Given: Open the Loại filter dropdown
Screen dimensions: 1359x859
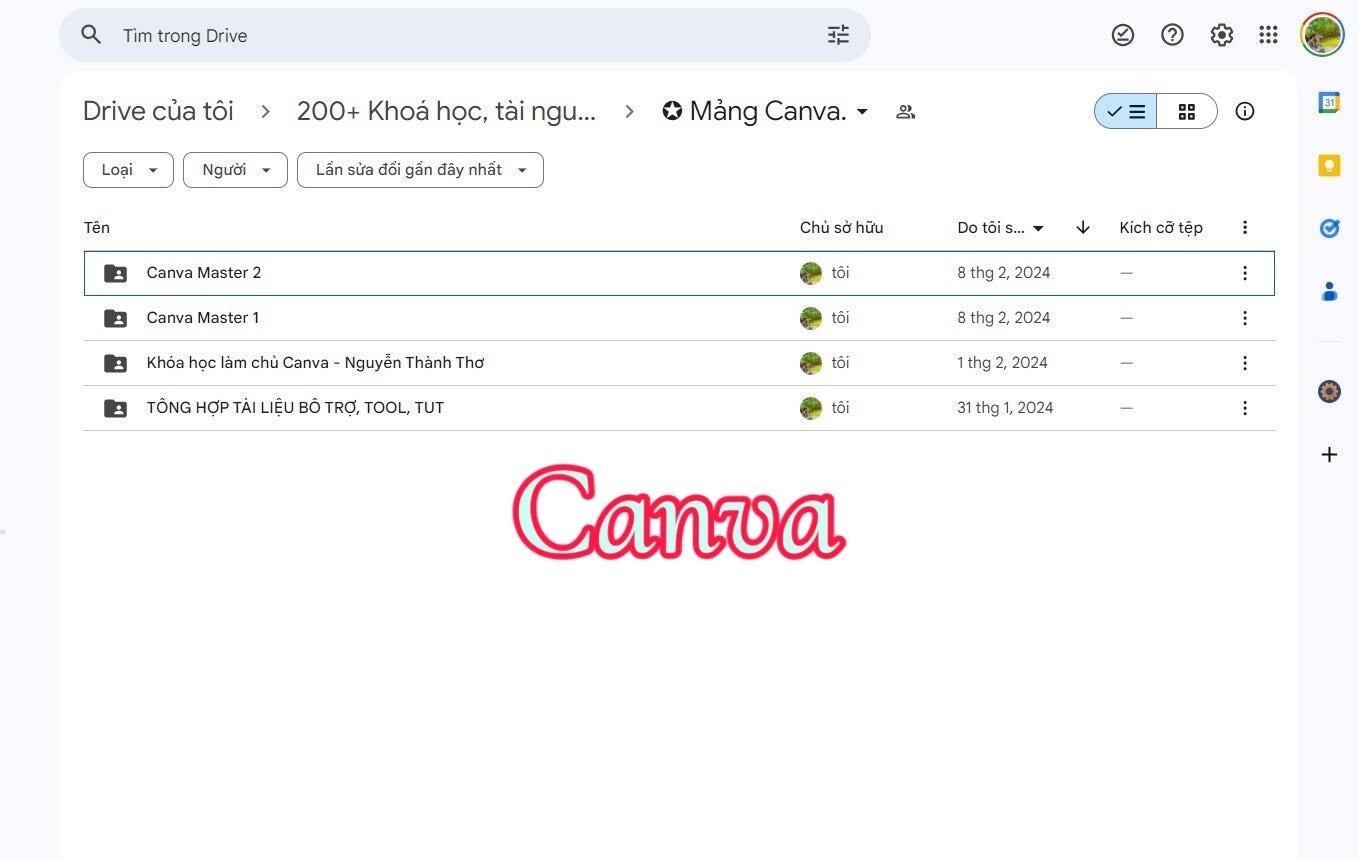Looking at the screenshot, I should (x=128, y=170).
